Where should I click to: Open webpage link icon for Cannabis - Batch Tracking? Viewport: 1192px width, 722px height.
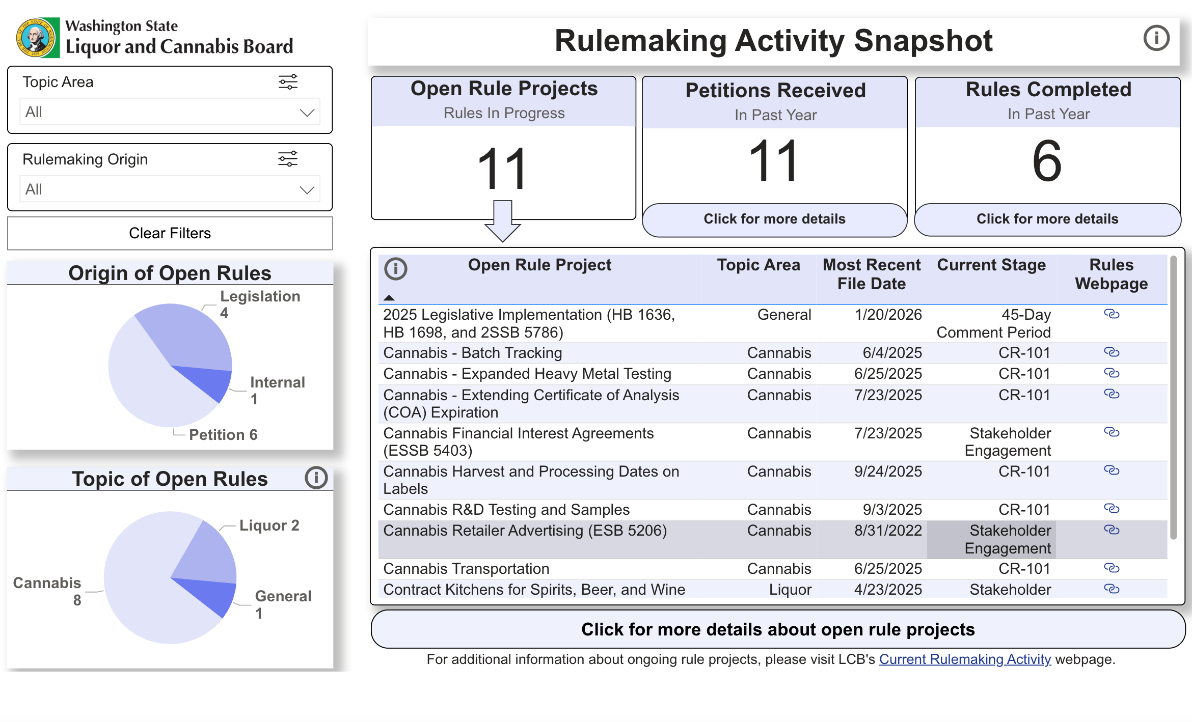coord(1111,353)
